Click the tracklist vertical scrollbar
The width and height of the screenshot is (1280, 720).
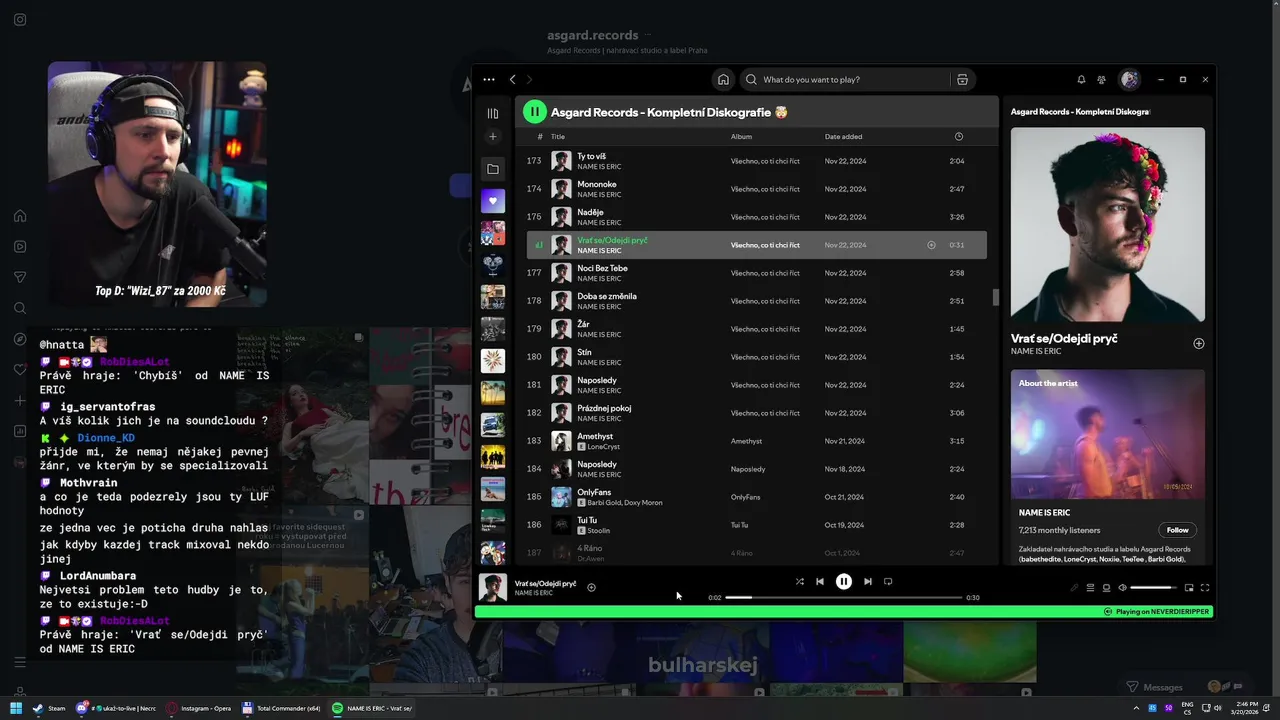click(995, 297)
